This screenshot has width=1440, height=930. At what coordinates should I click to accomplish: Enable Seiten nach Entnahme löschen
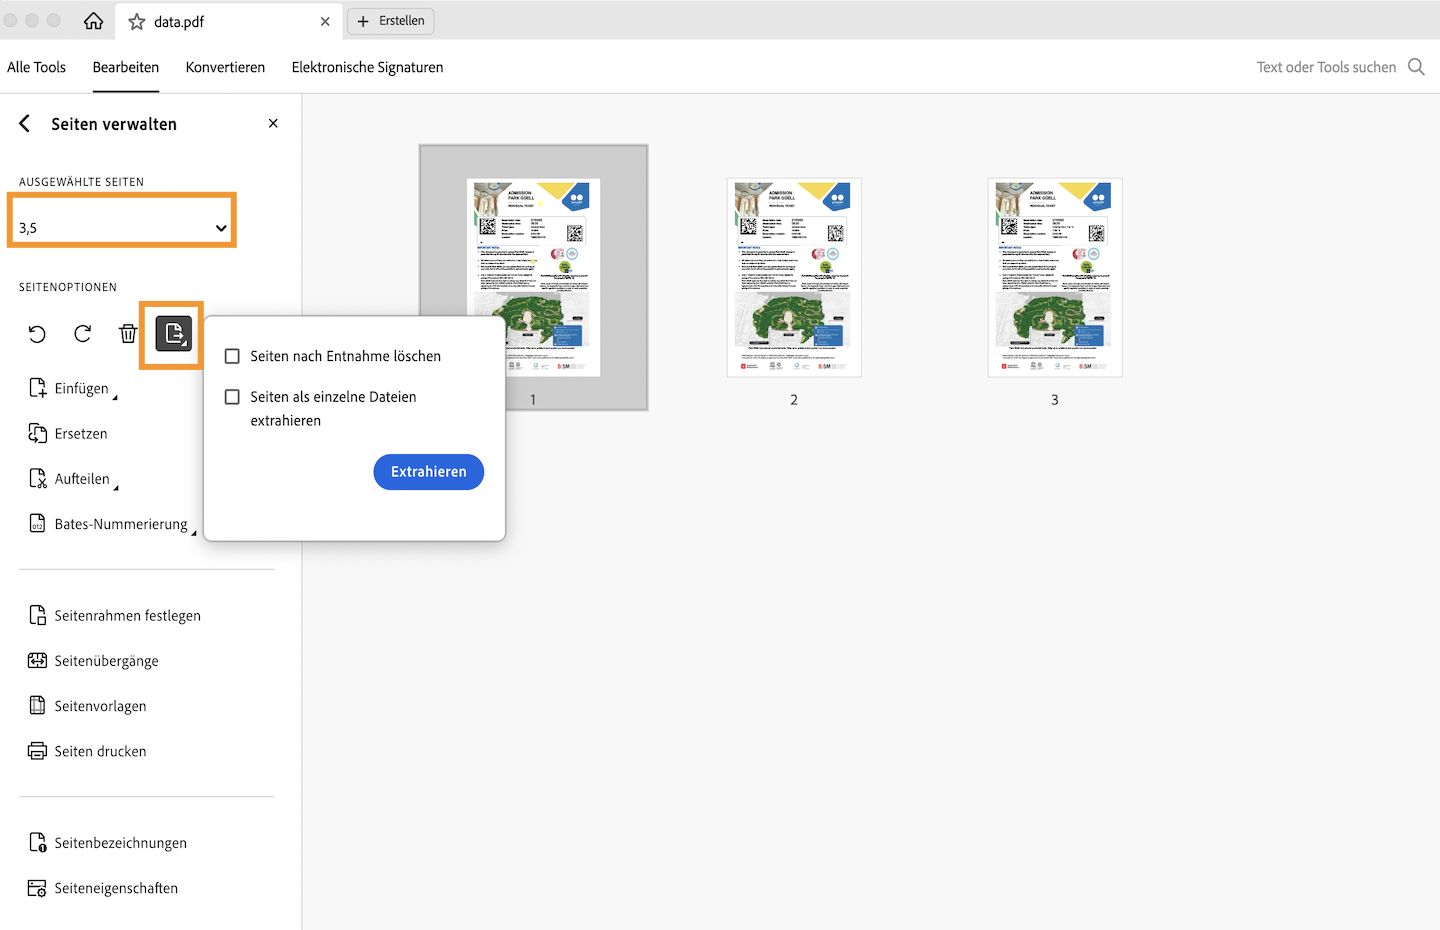pyautogui.click(x=232, y=355)
